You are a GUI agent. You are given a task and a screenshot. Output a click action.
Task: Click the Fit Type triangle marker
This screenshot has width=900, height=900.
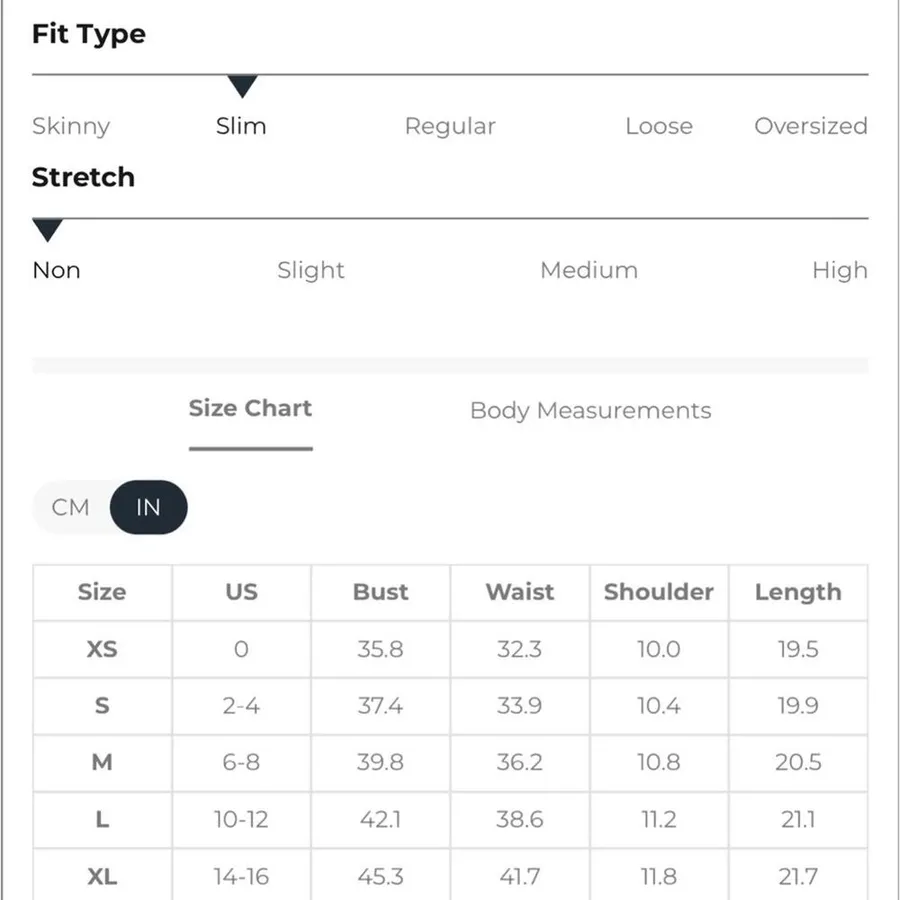coord(242,86)
